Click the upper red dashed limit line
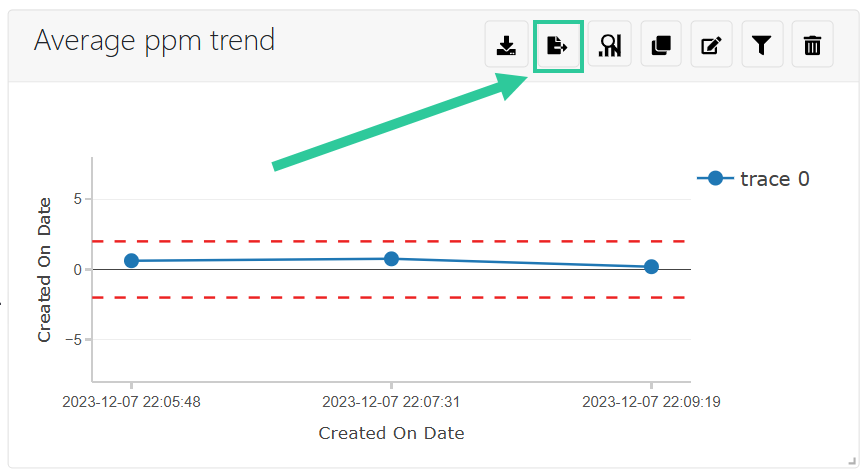The height and width of the screenshot is (473, 866). (x=392, y=241)
